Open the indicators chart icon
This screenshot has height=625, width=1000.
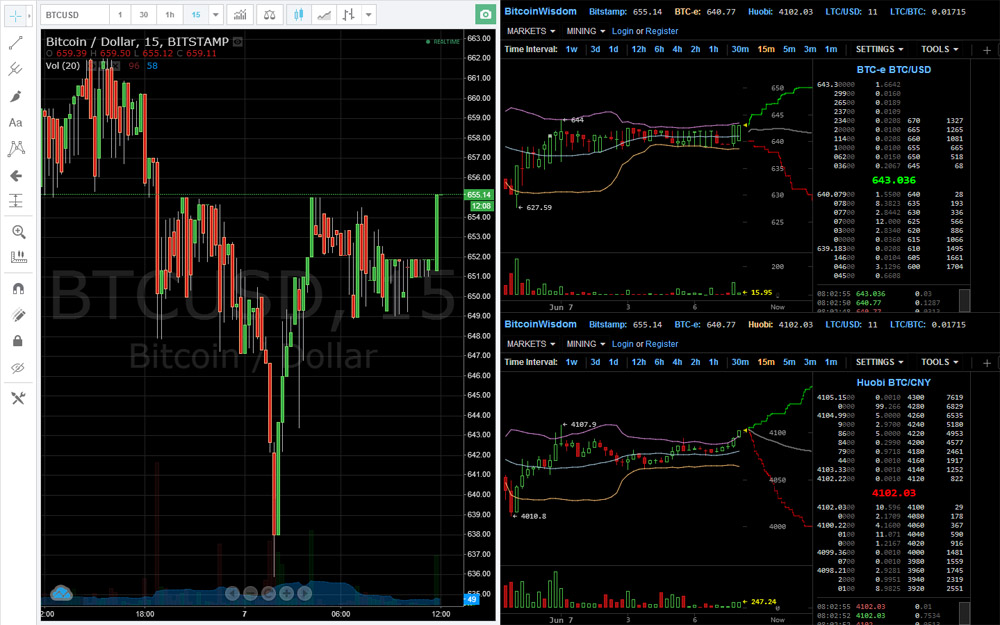pyautogui.click(x=240, y=15)
